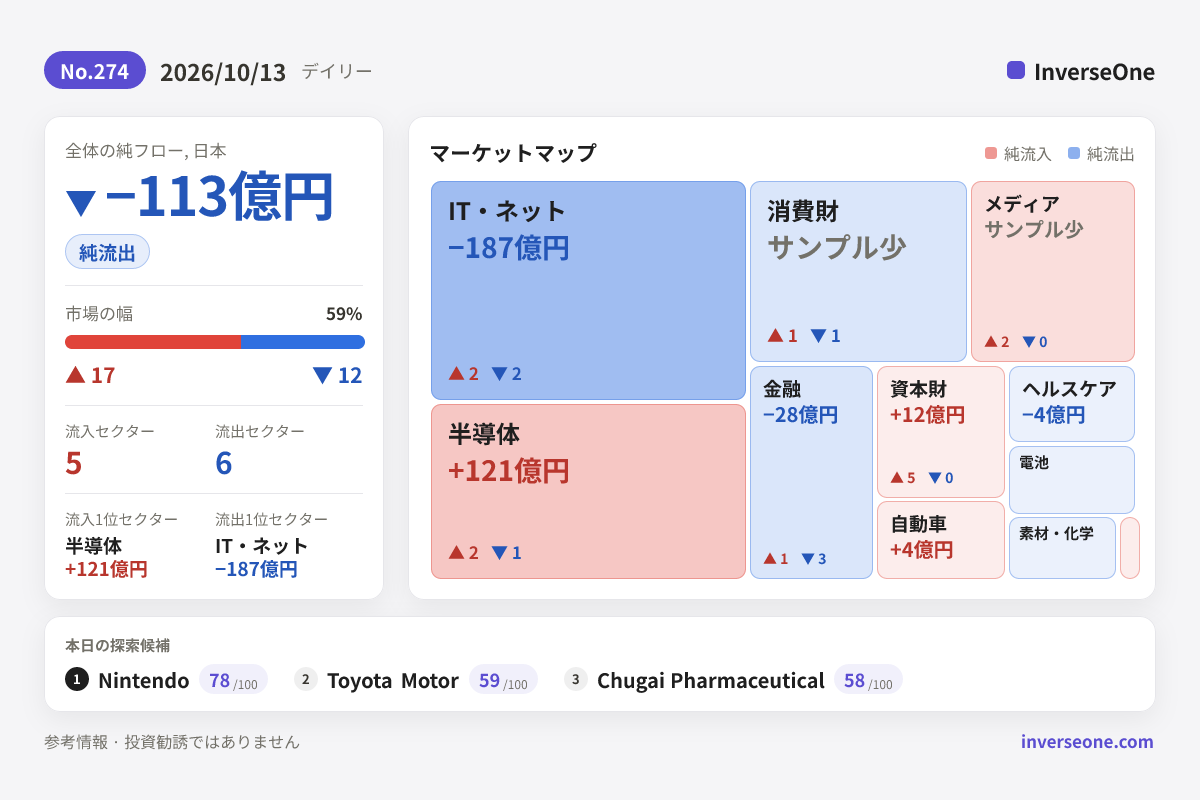Open the inverseone.com link
The height and width of the screenshot is (800, 1200).
point(1087,741)
